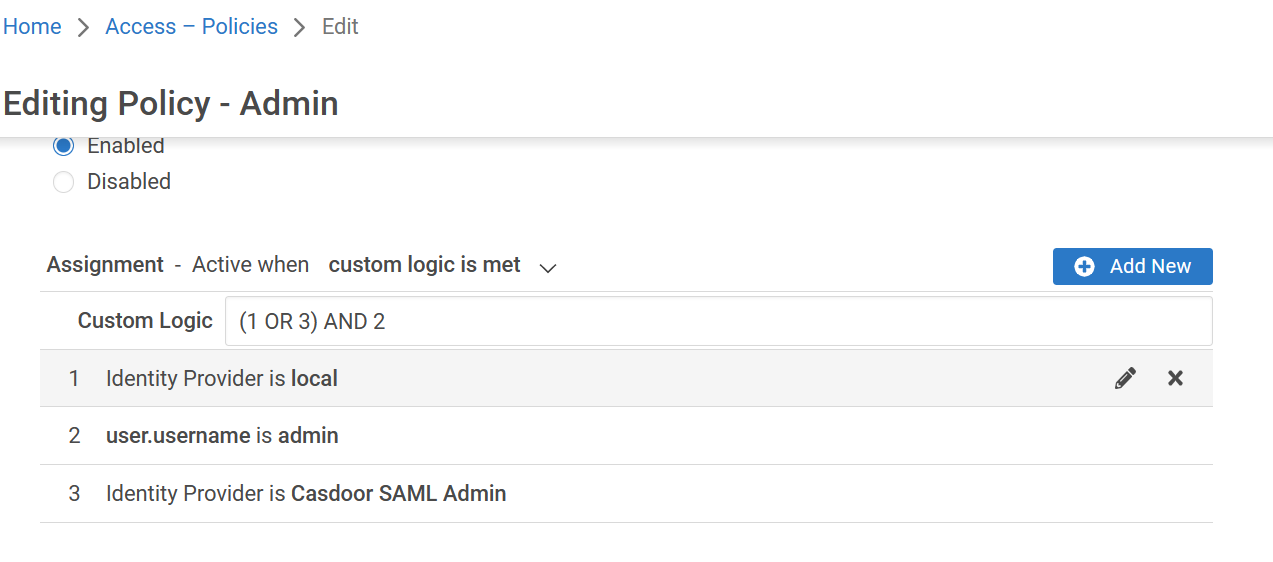This screenshot has width=1273, height=562.
Task: Click the Disabled label text
Action: pos(129,182)
